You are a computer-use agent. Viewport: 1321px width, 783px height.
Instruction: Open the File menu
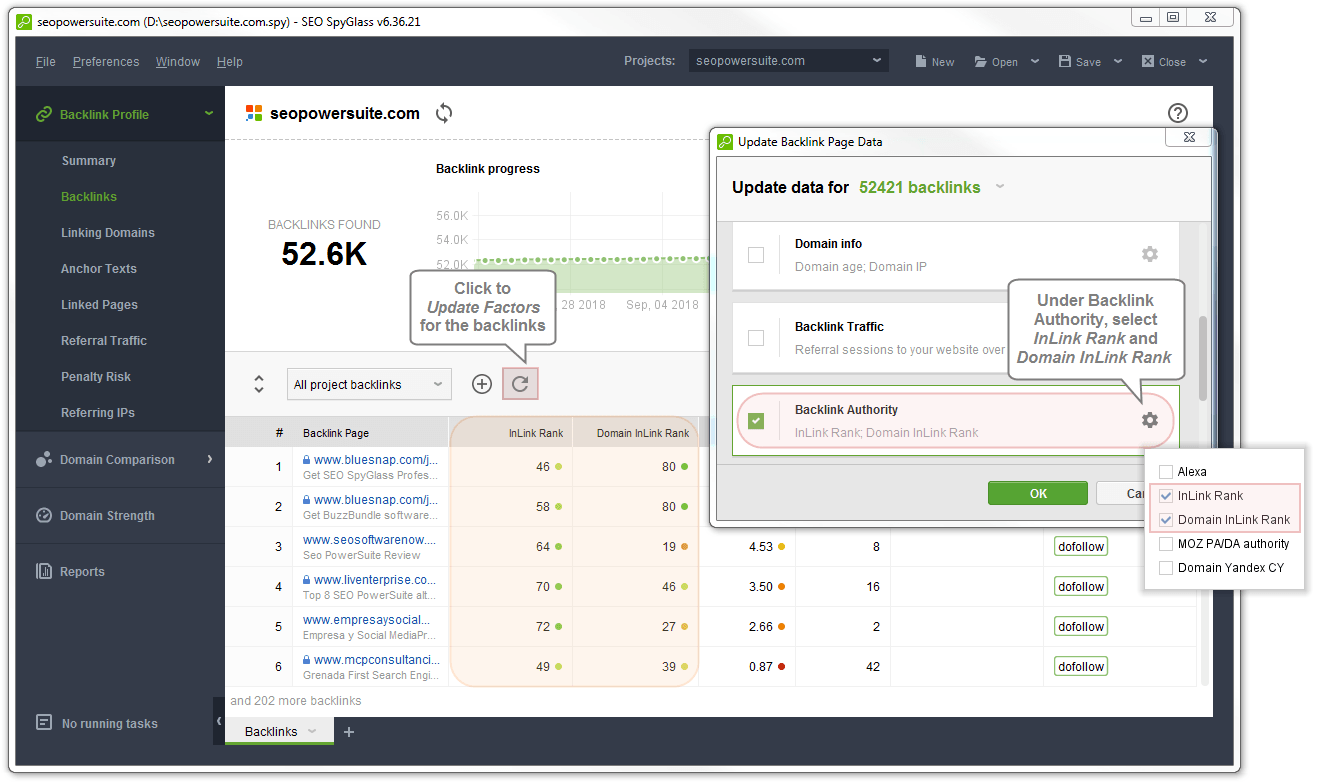(x=46, y=62)
